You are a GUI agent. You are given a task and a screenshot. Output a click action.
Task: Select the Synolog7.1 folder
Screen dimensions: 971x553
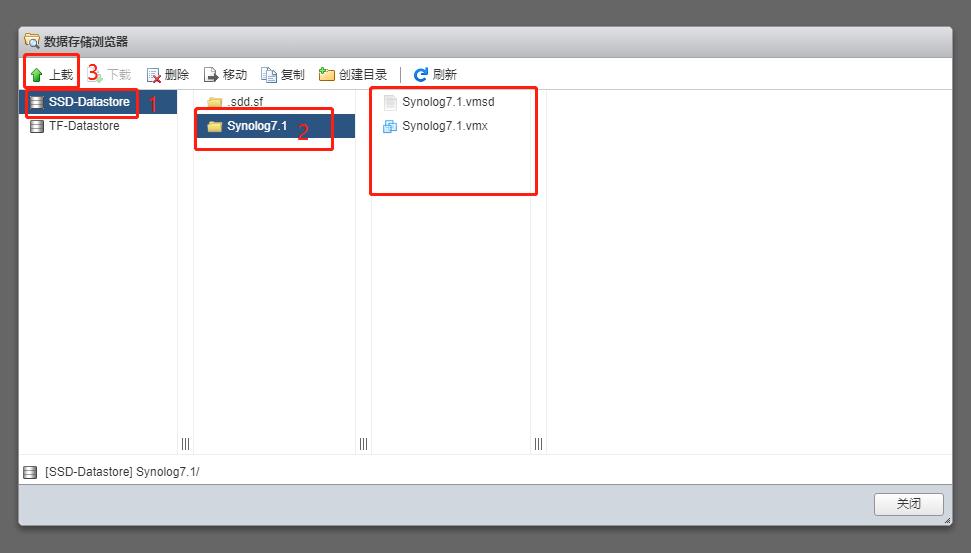274,126
